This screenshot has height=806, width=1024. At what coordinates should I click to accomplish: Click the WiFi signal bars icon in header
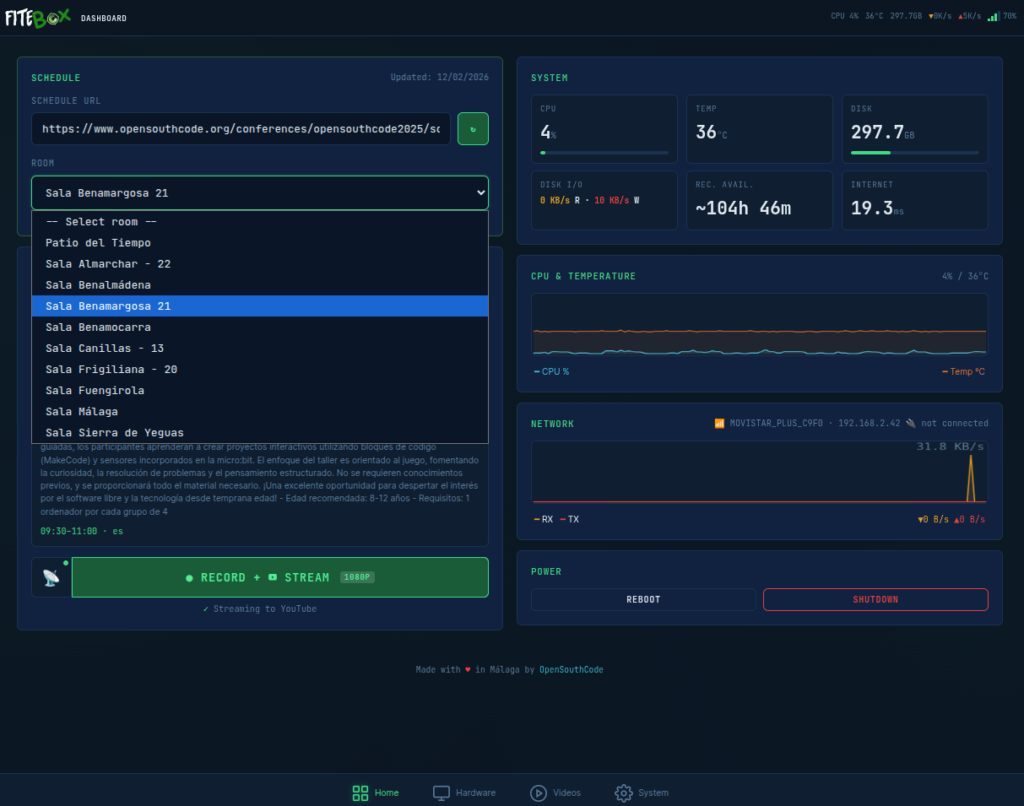(x=991, y=16)
